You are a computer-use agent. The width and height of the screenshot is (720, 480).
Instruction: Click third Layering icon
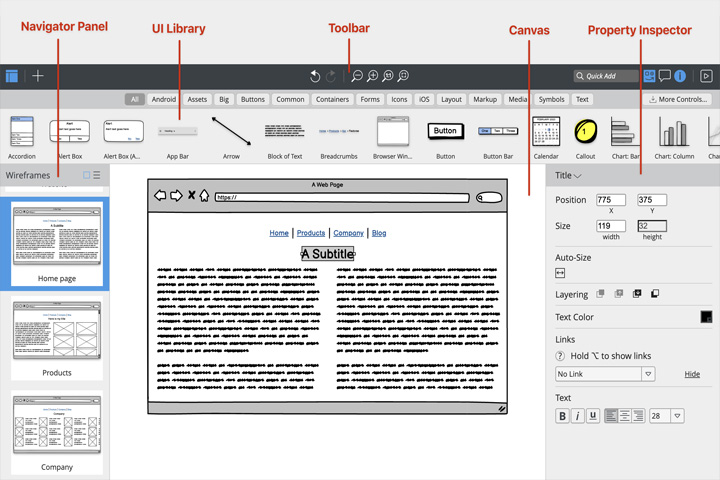tap(637, 294)
